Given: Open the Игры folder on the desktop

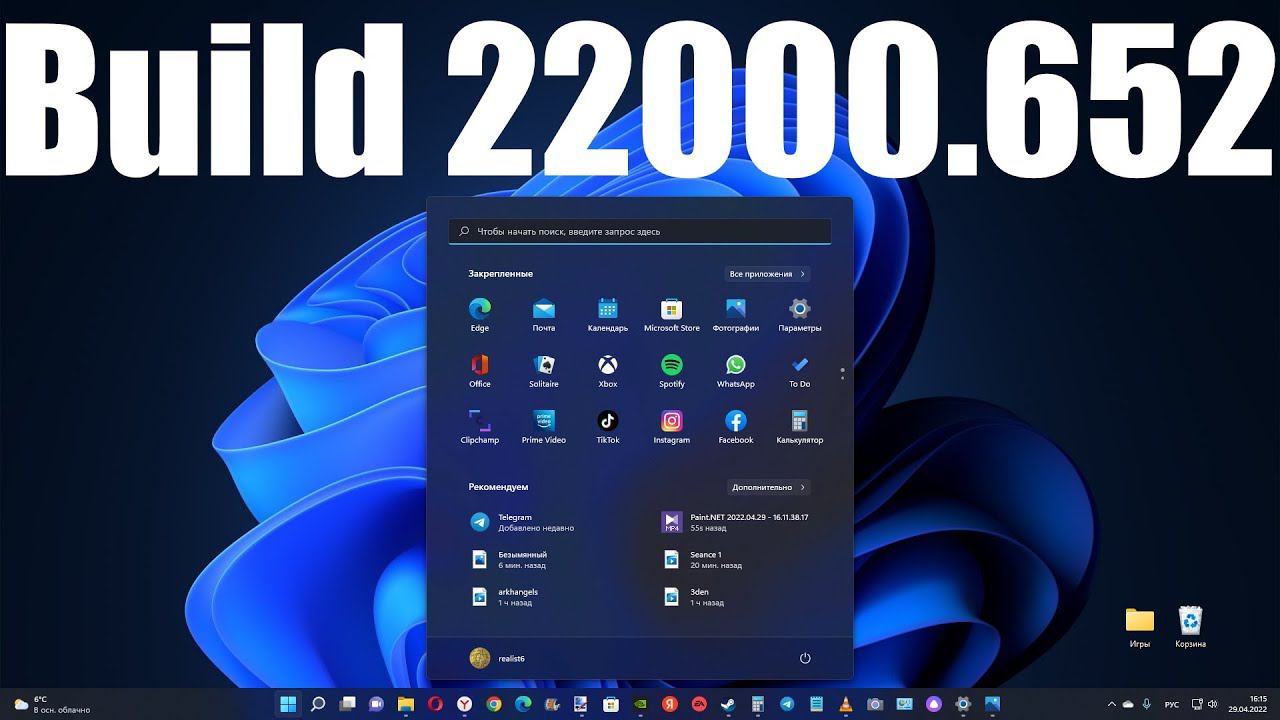Looking at the screenshot, I should 1140,628.
